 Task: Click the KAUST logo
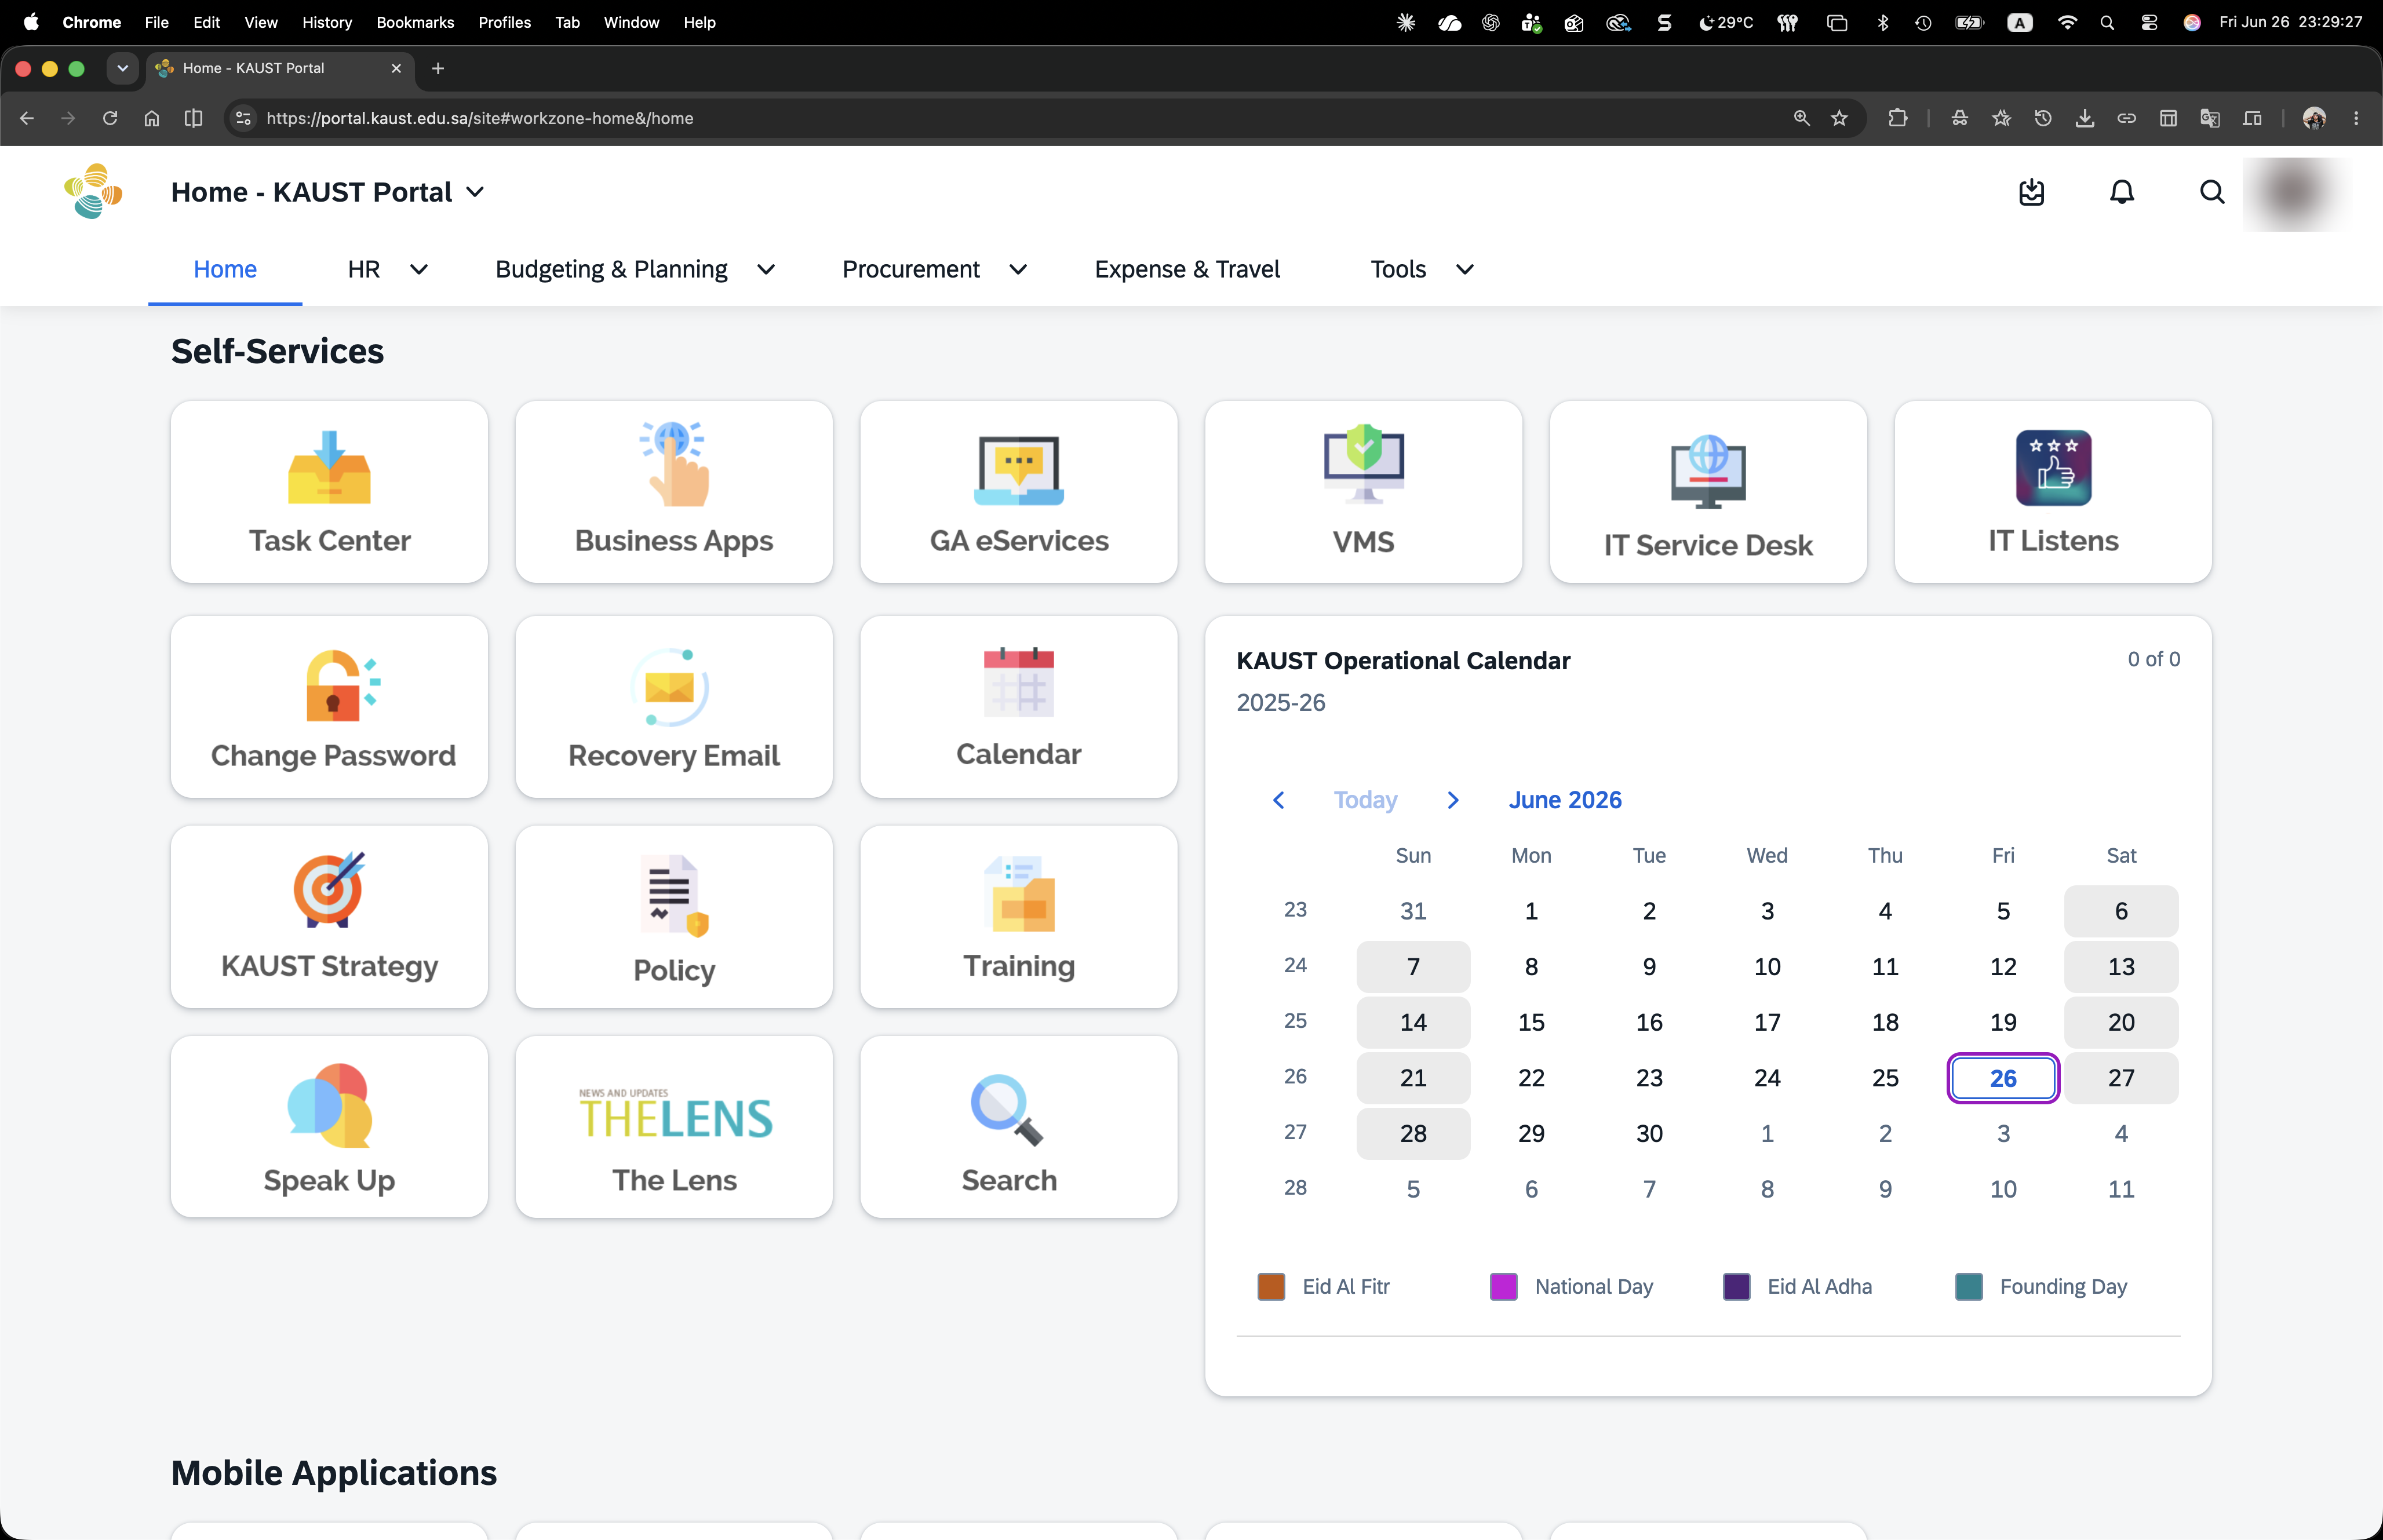pyautogui.click(x=93, y=191)
